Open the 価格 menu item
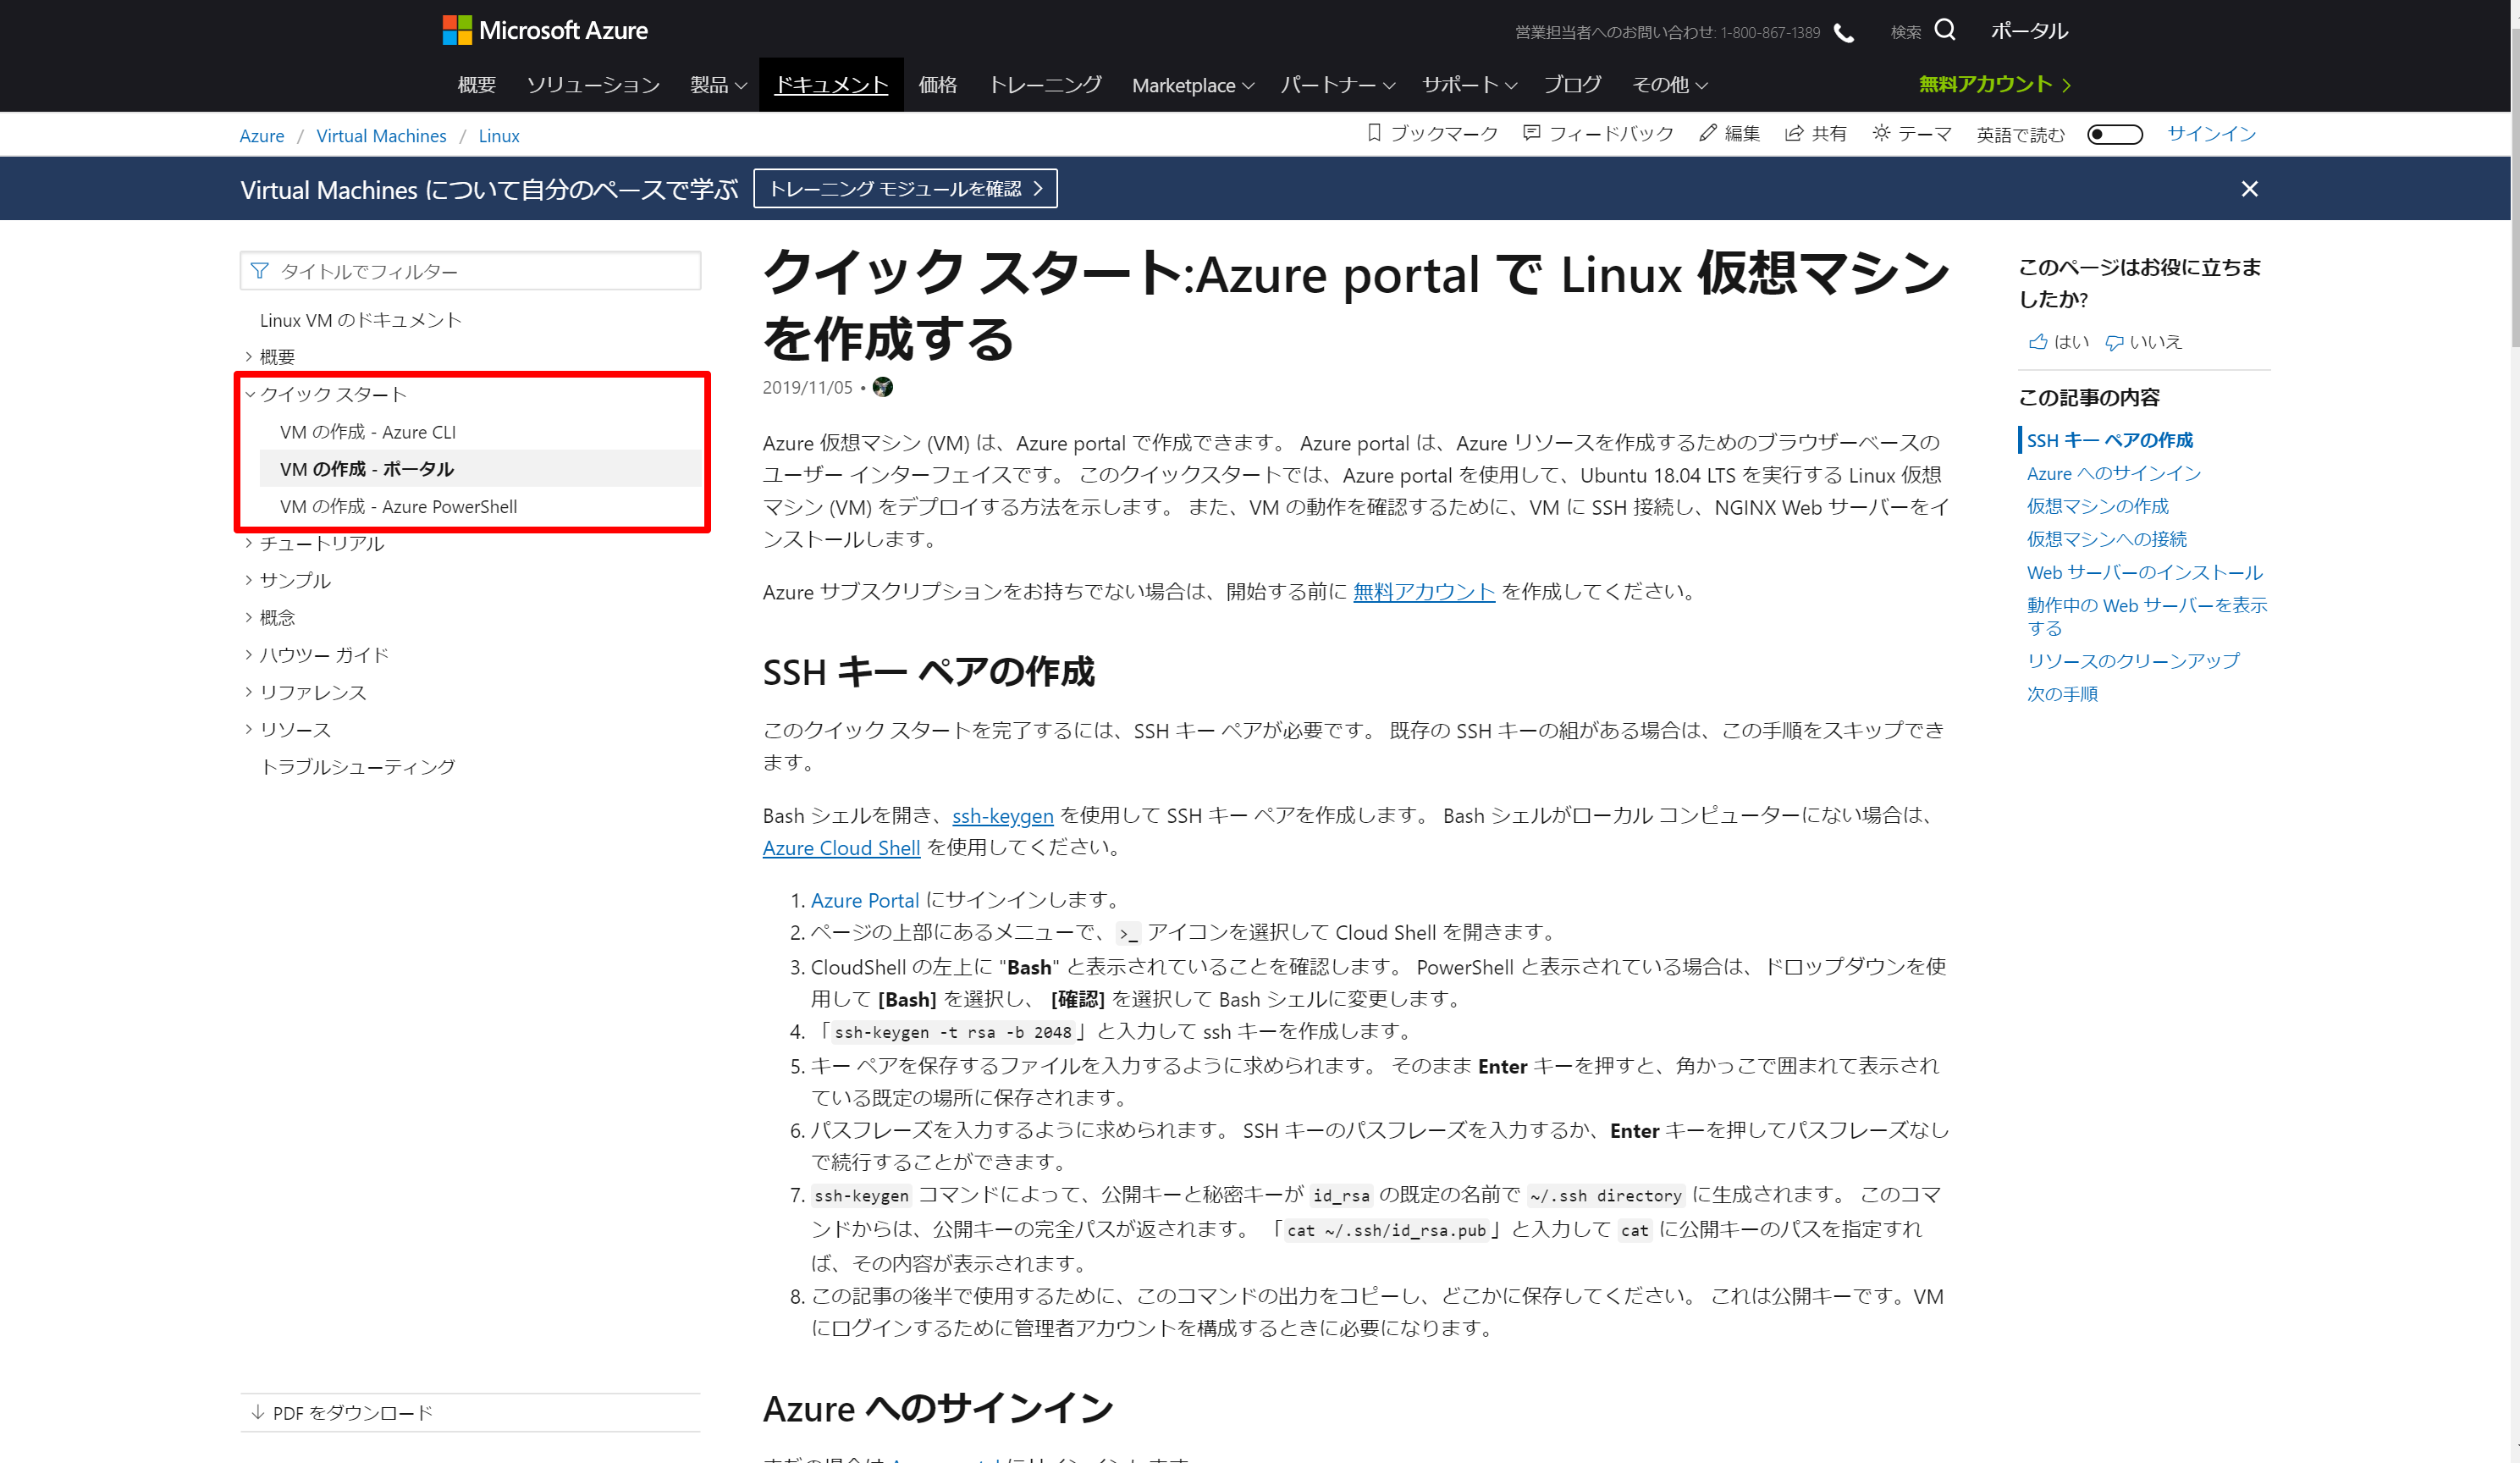 pyautogui.click(x=937, y=85)
